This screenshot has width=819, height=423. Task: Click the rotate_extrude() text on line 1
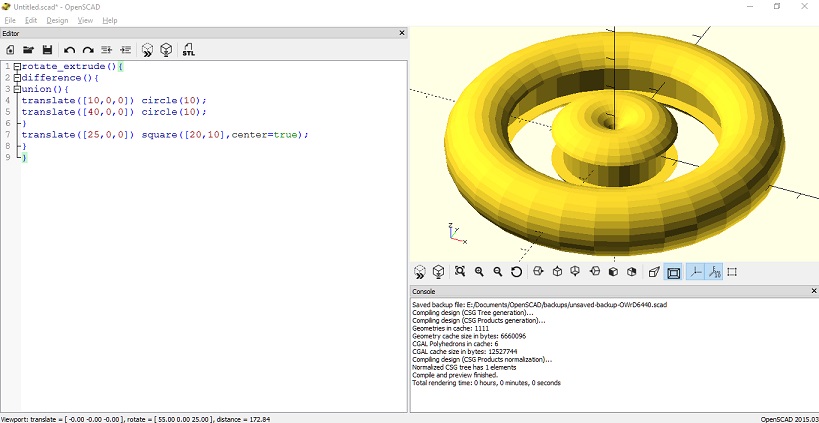(x=68, y=67)
